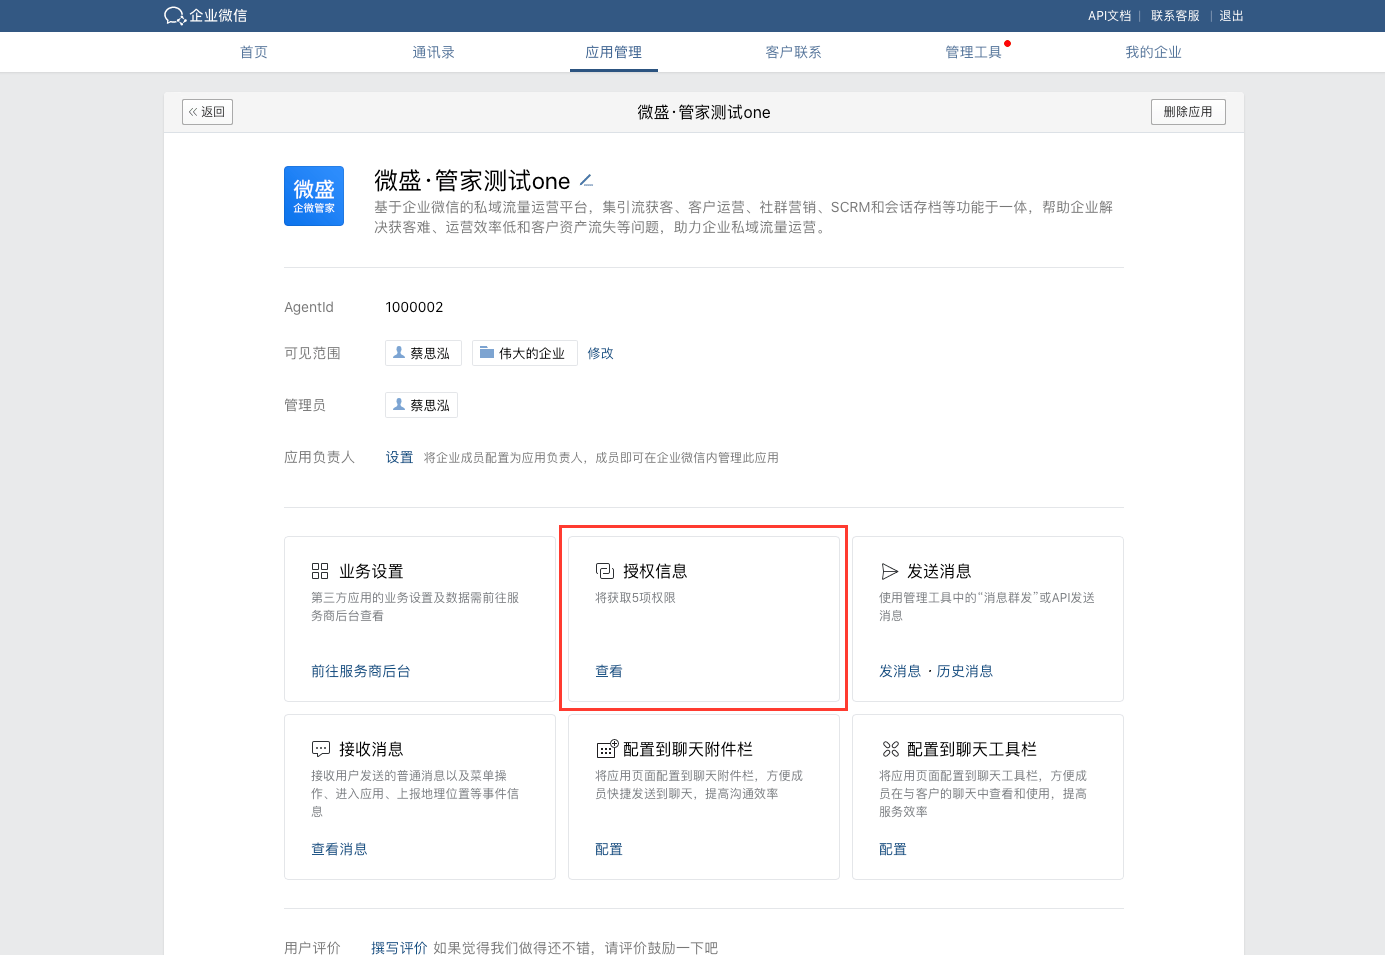Click the 撰写评价 link
1385x955 pixels.
point(399,947)
